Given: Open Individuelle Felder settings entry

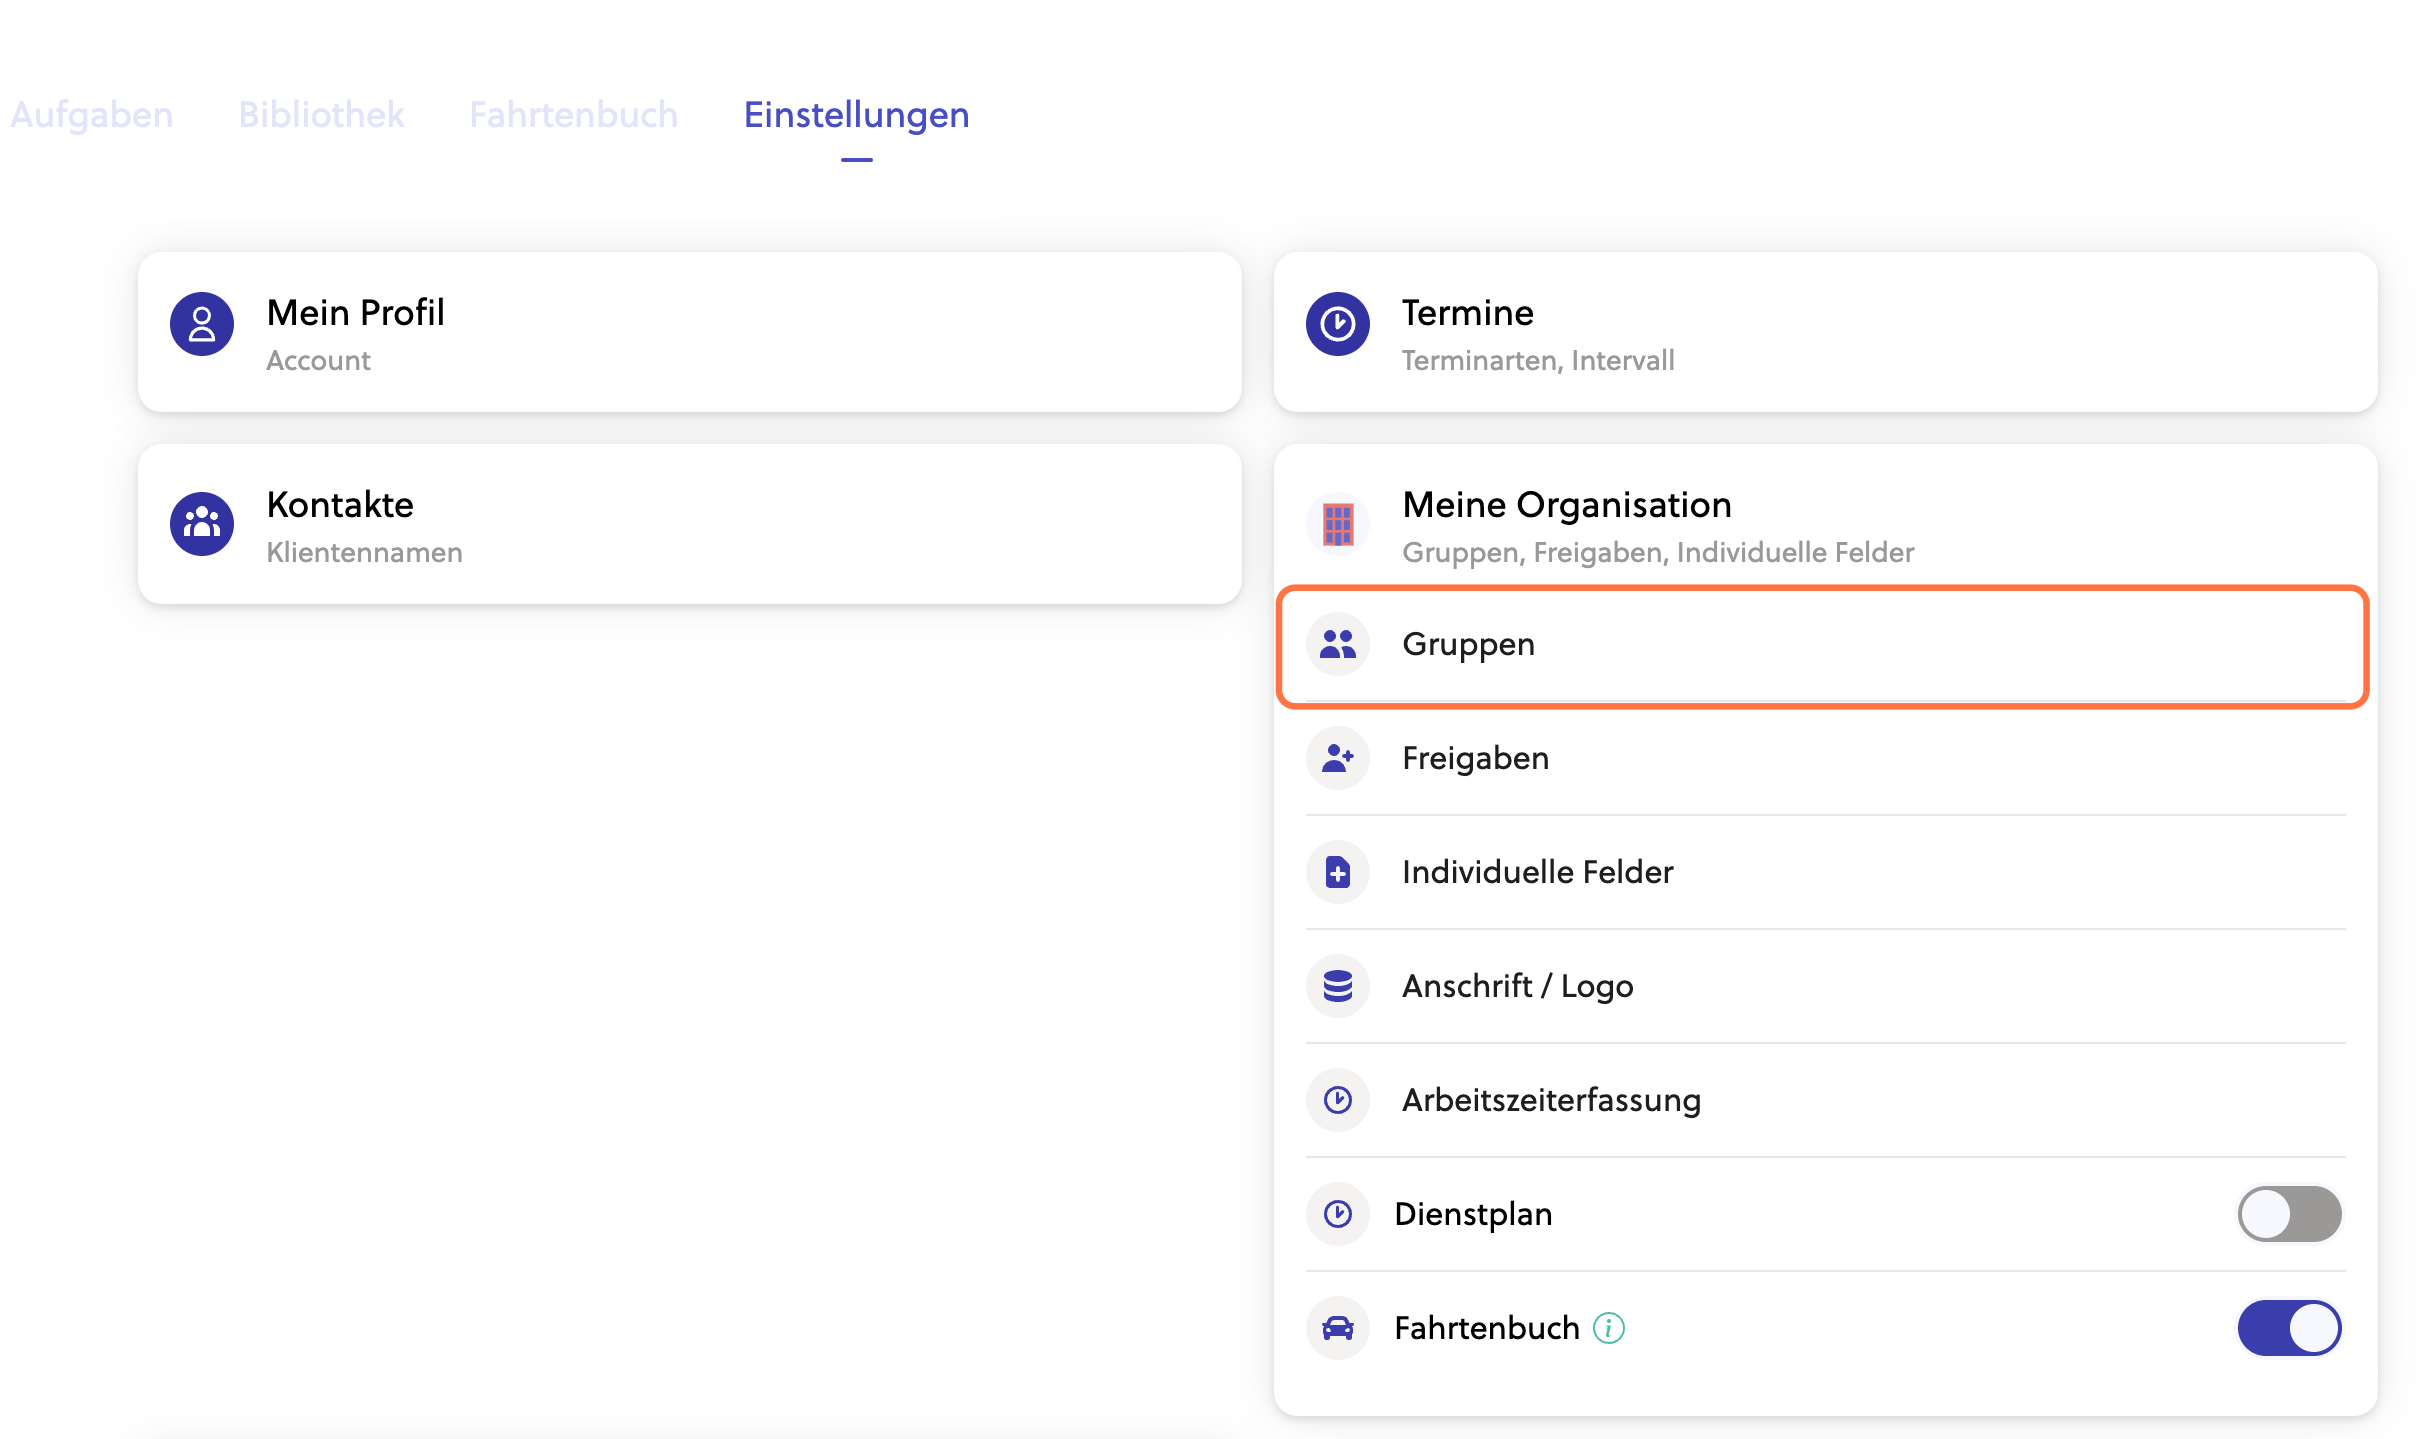Looking at the screenshot, I should click(1826, 872).
